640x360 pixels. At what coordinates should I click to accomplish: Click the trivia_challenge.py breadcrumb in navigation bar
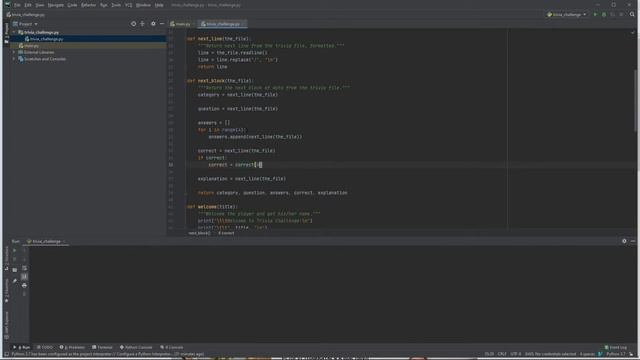point(26,15)
